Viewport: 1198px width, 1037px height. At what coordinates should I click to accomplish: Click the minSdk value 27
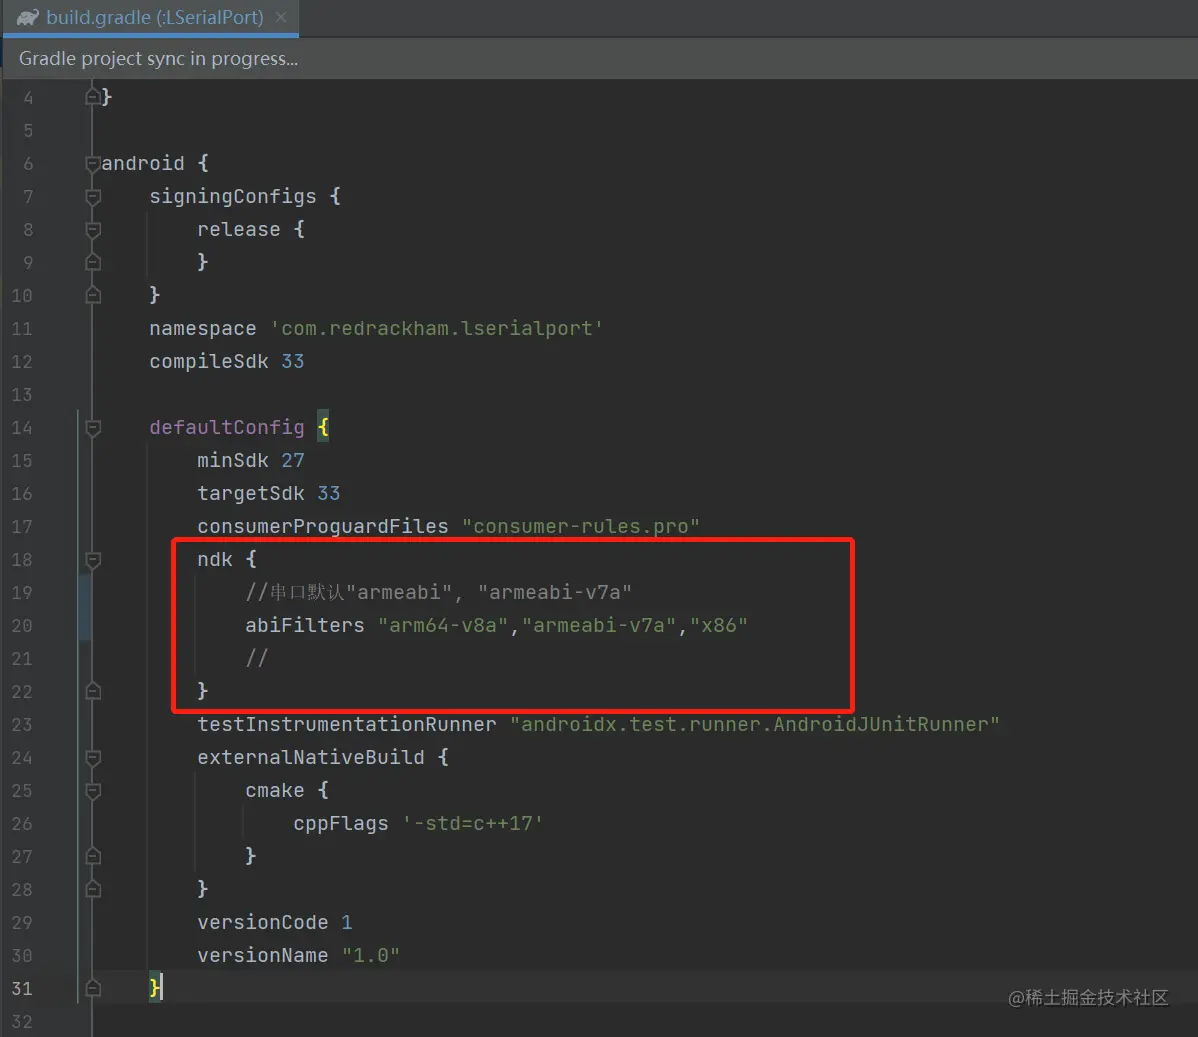pyautogui.click(x=291, y=460)
